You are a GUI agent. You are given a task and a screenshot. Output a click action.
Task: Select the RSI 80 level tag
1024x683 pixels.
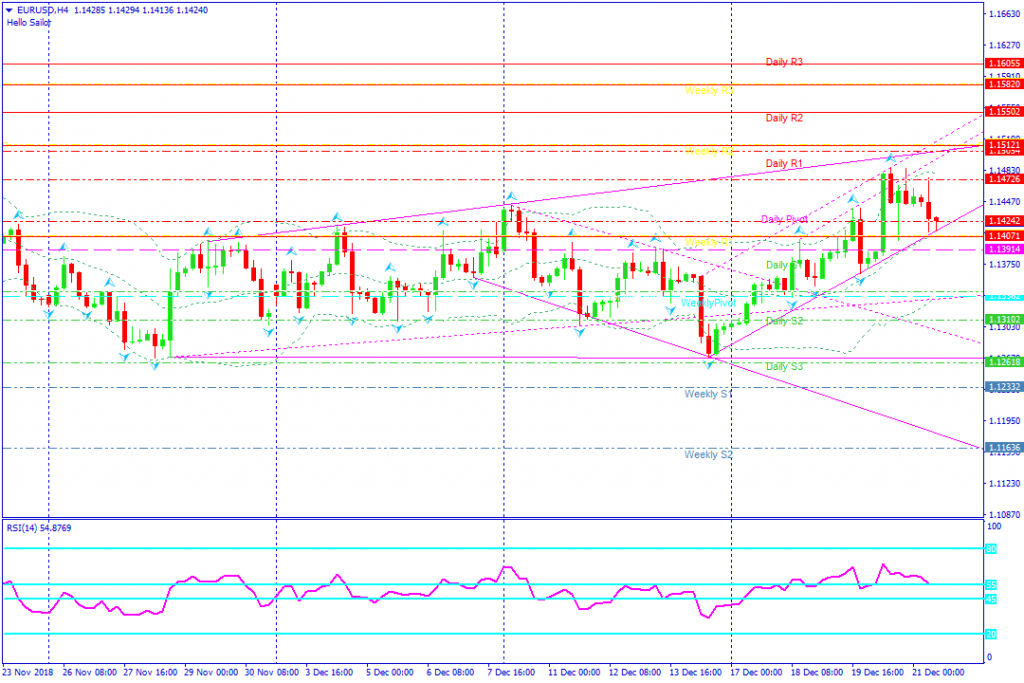point(991,549)
